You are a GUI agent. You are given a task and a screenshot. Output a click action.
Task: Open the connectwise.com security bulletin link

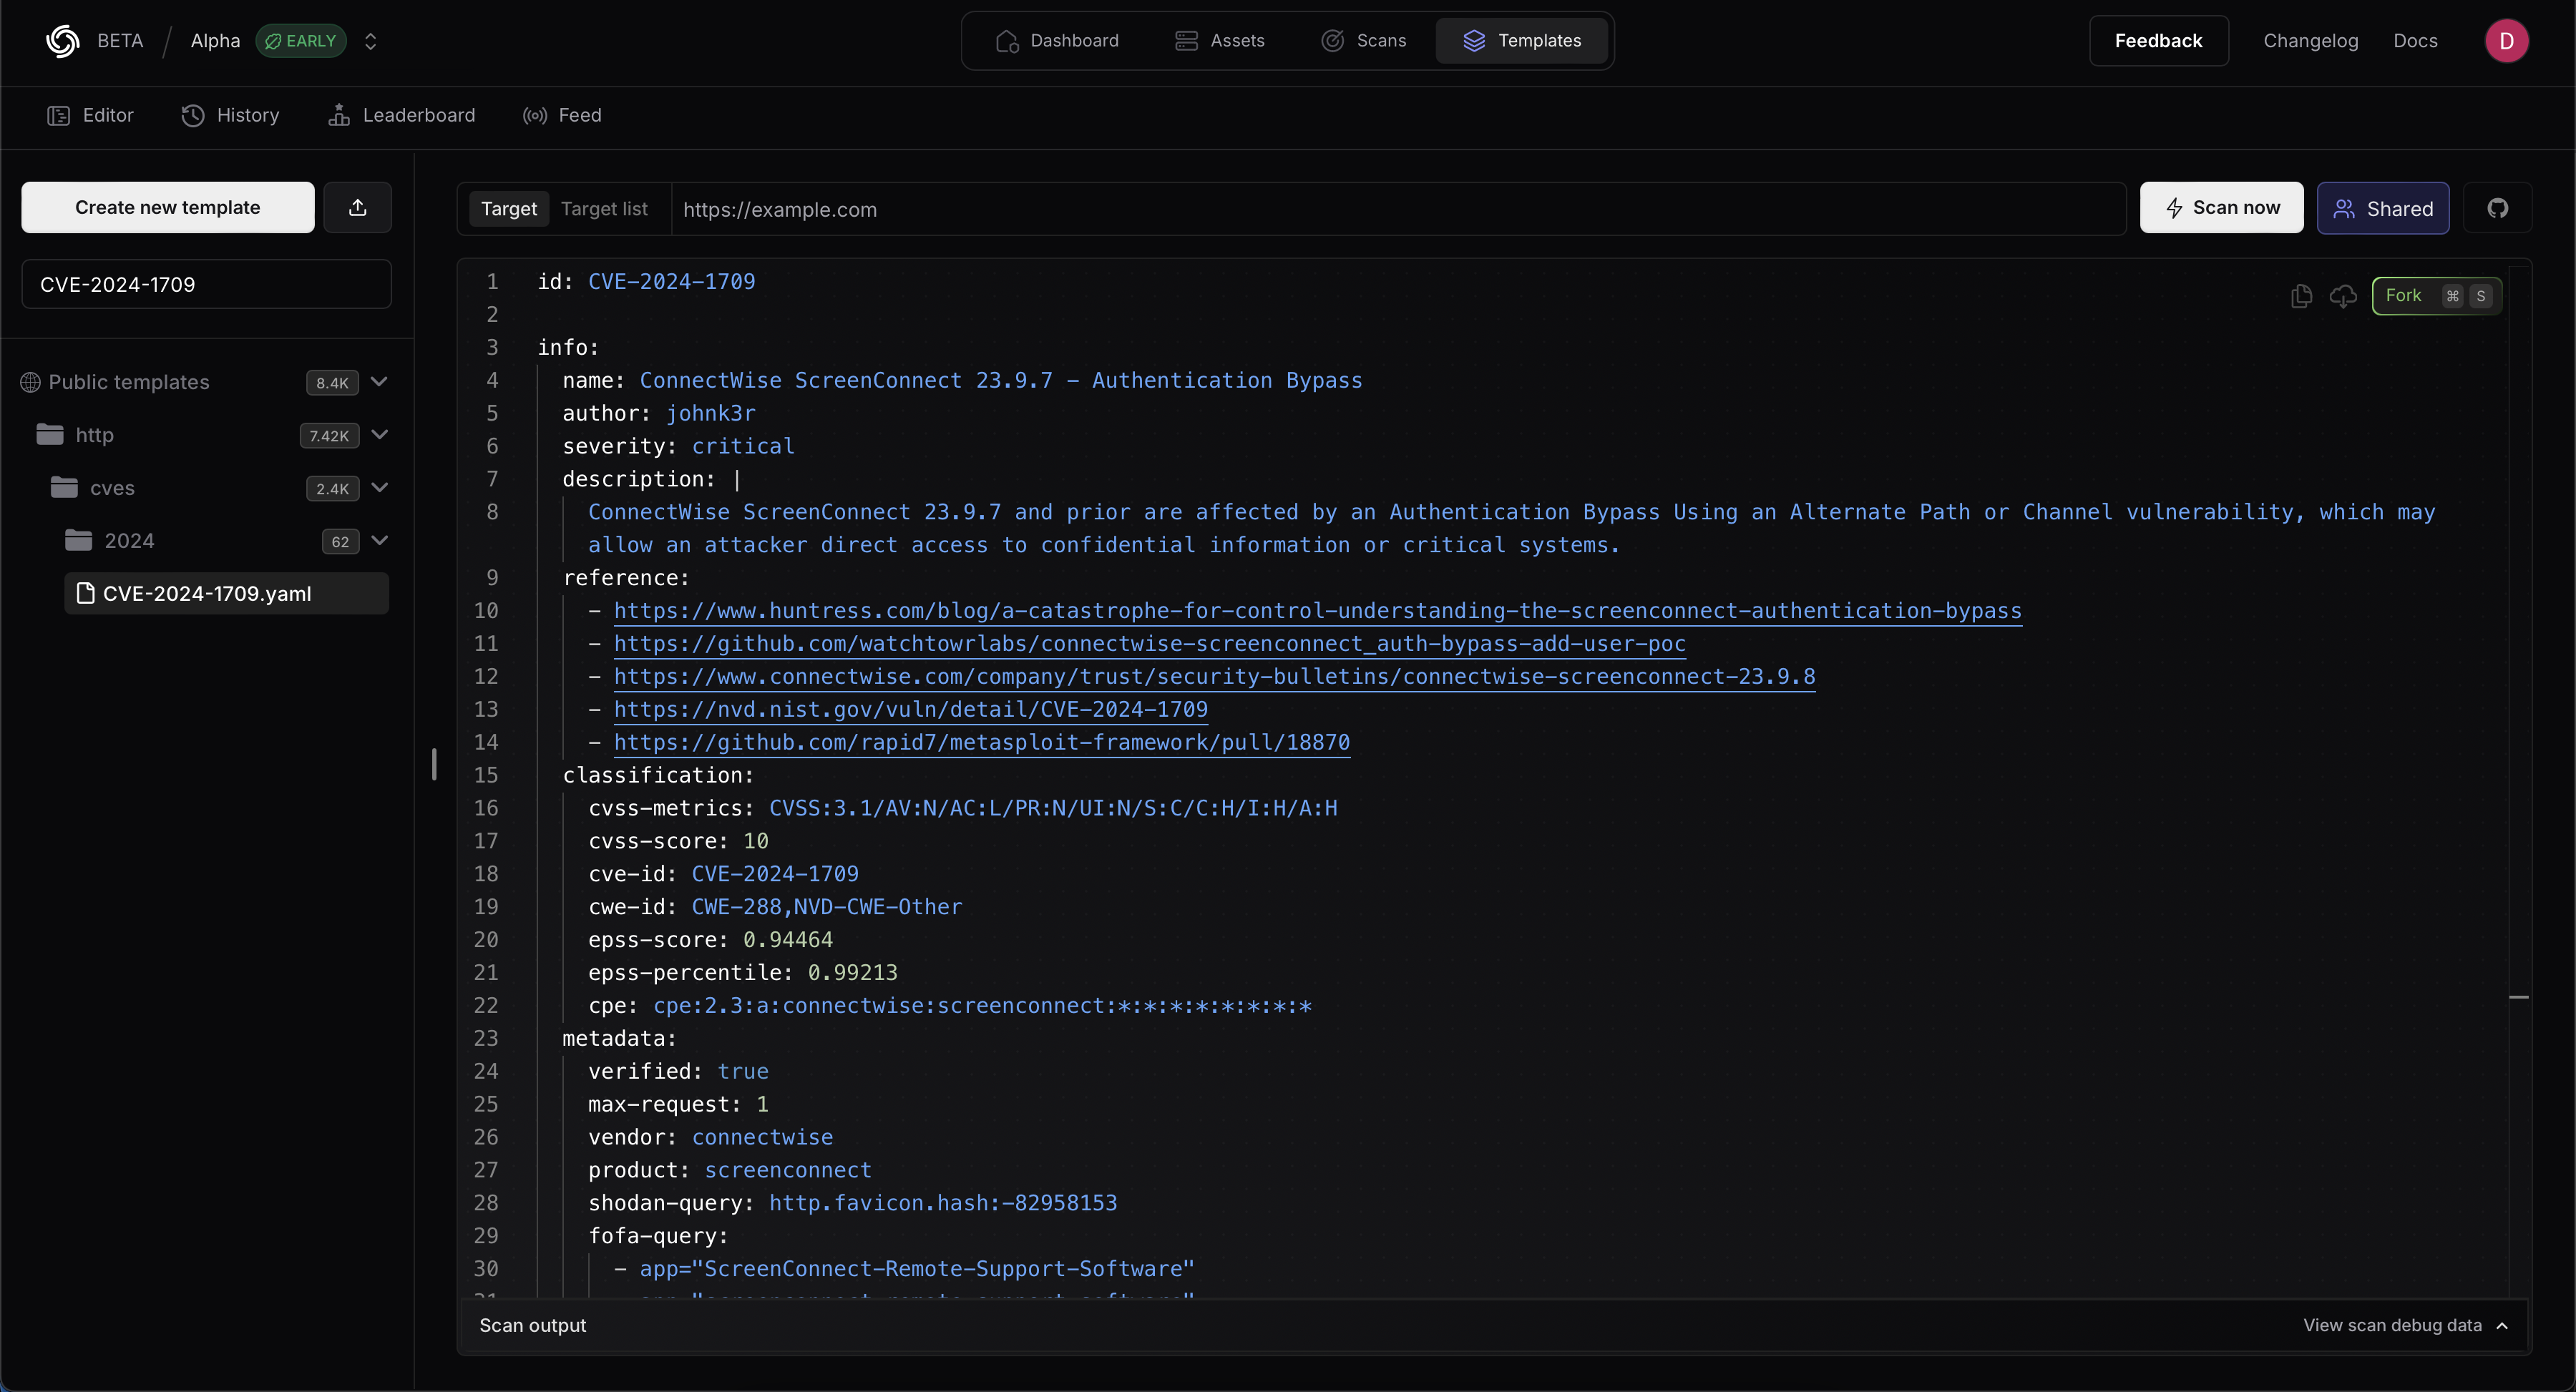[1215, 677]
